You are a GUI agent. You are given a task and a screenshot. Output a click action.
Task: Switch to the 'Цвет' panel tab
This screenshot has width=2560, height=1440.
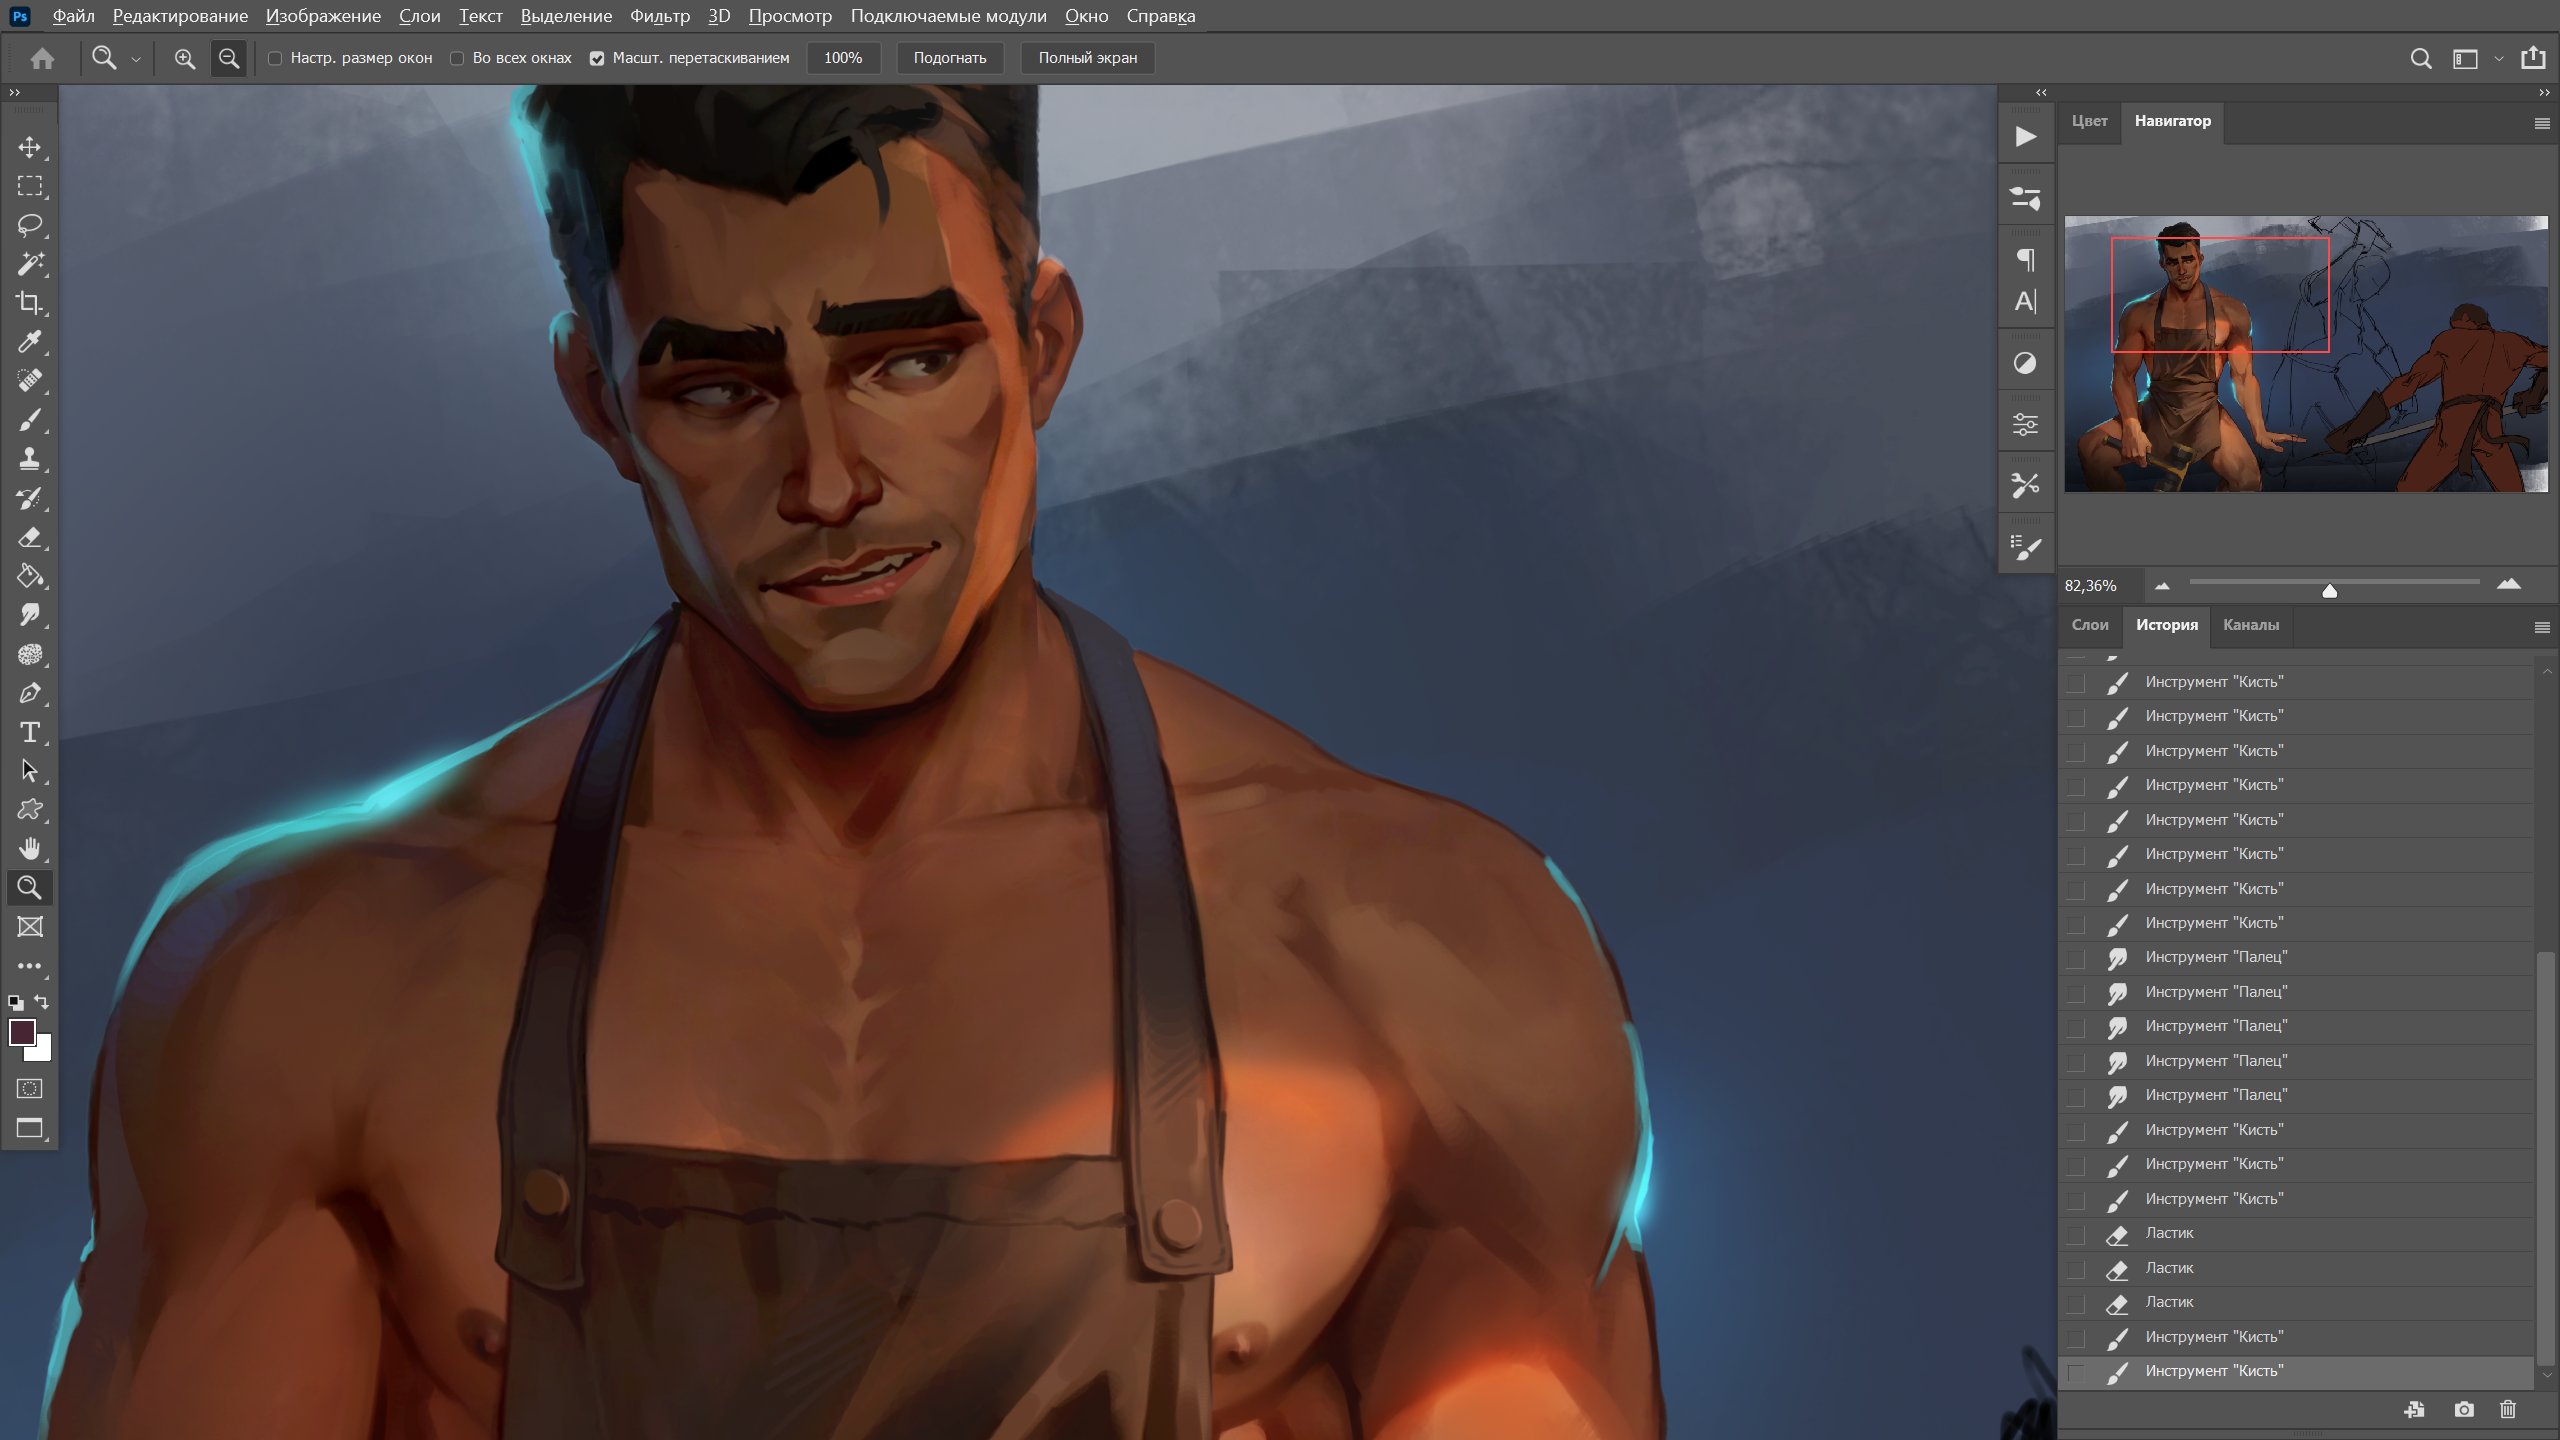[2089, 121]
